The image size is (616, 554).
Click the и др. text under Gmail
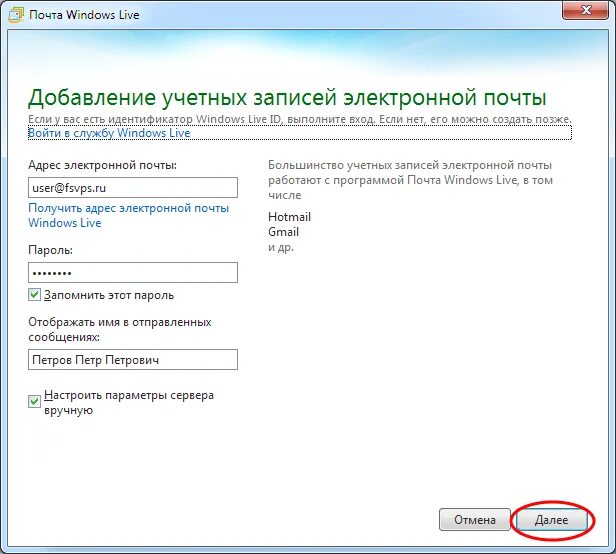[281, 248]
